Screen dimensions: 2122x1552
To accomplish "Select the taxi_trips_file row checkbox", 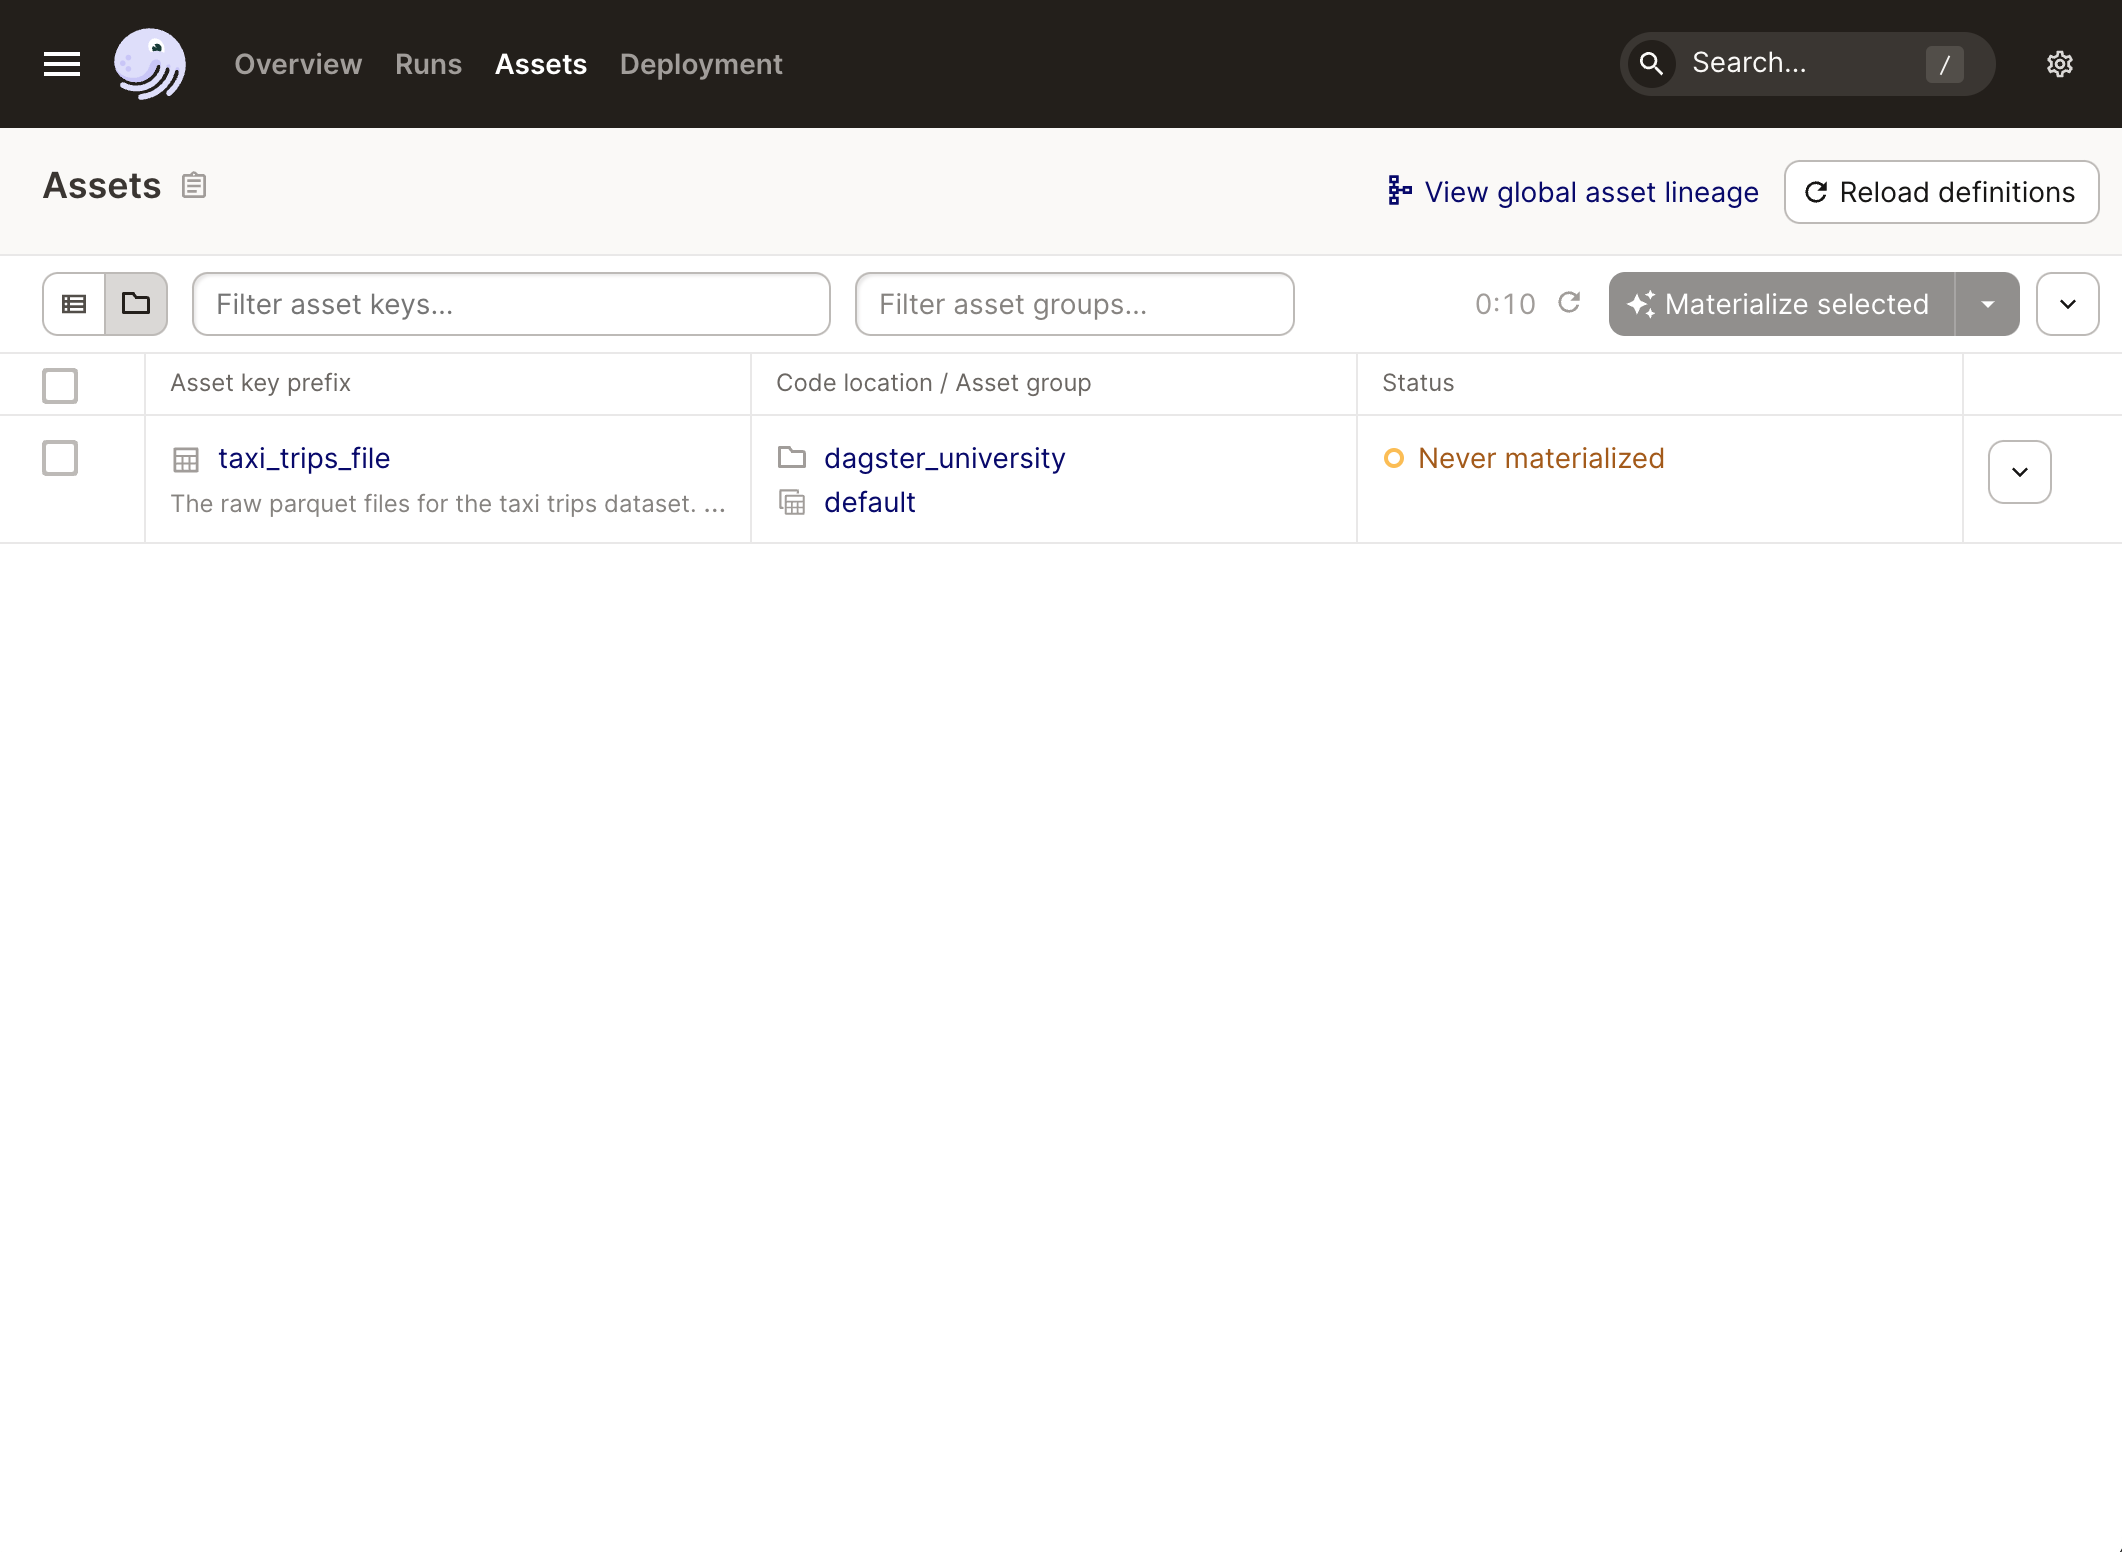I will point(60,458).
